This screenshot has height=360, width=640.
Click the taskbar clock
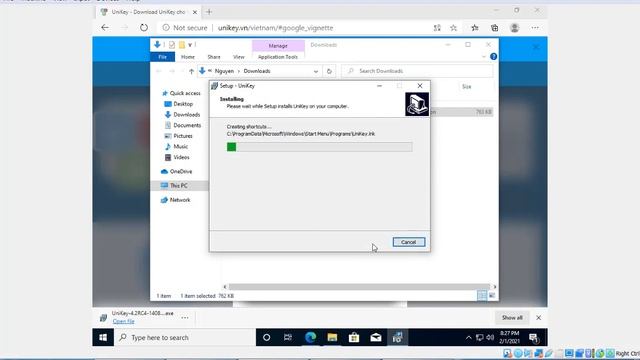[509, 338]
